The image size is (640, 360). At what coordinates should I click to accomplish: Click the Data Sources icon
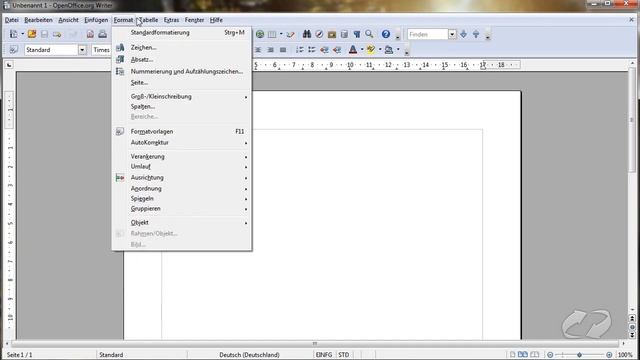point(344,34)
